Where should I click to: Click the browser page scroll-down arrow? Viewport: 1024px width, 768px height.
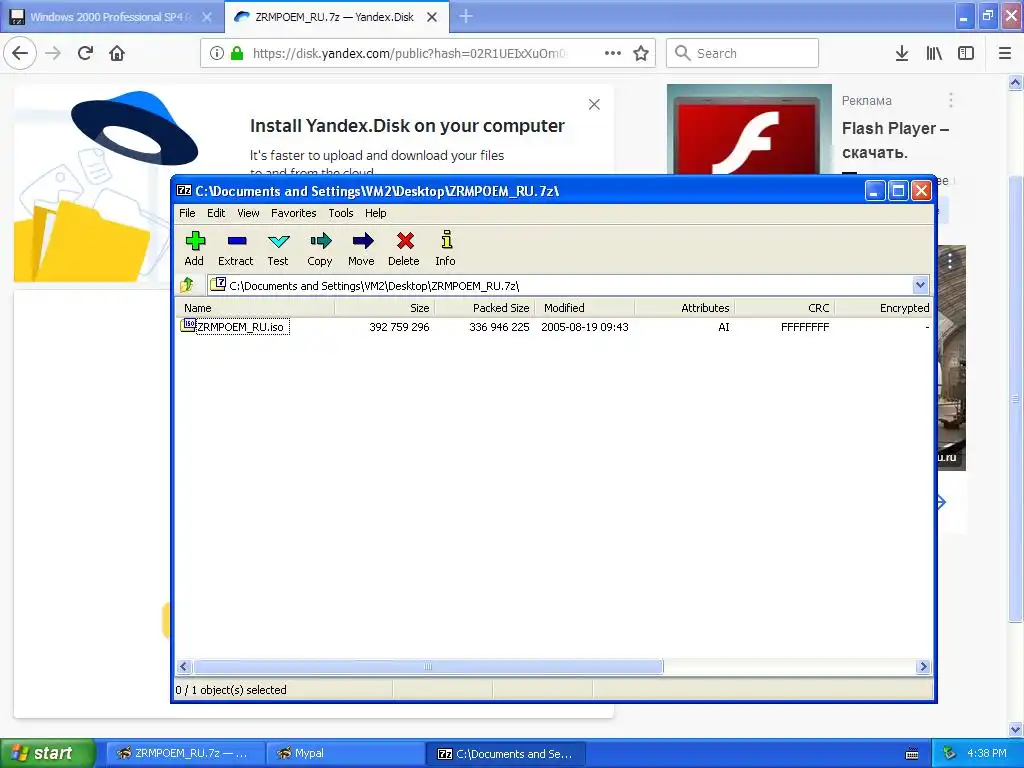(1015, 729)
